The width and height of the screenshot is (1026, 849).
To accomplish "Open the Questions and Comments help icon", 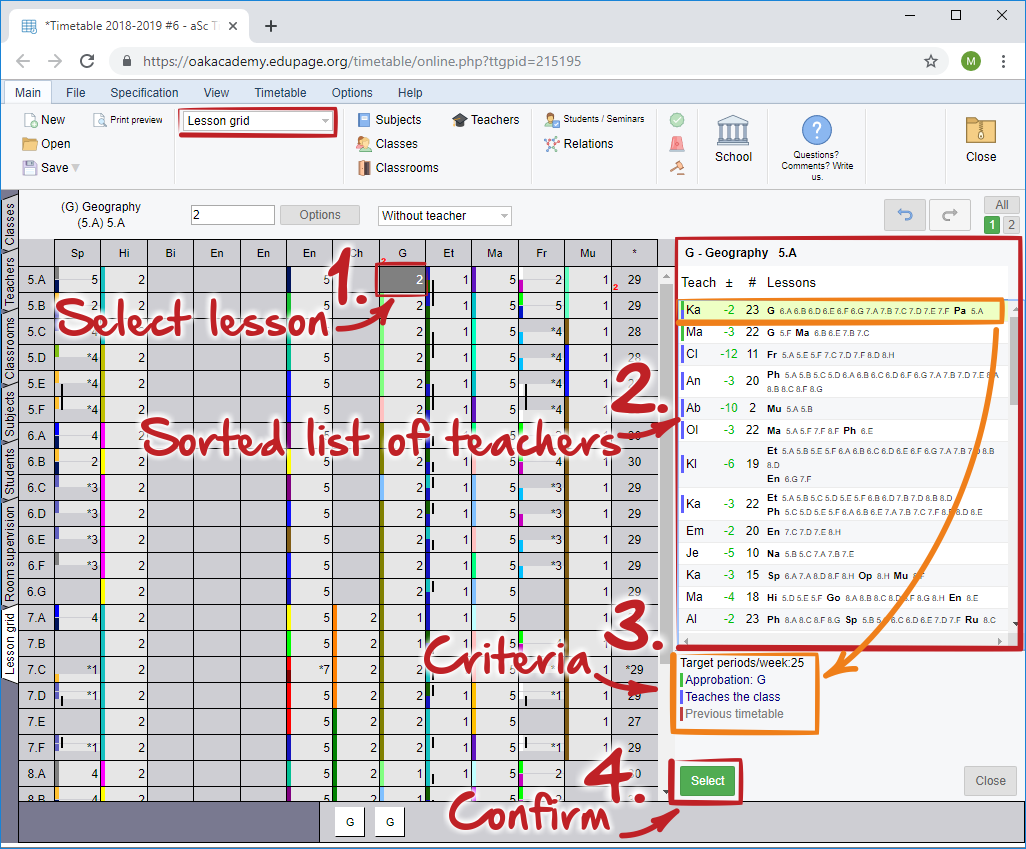I will click(816, 131).
